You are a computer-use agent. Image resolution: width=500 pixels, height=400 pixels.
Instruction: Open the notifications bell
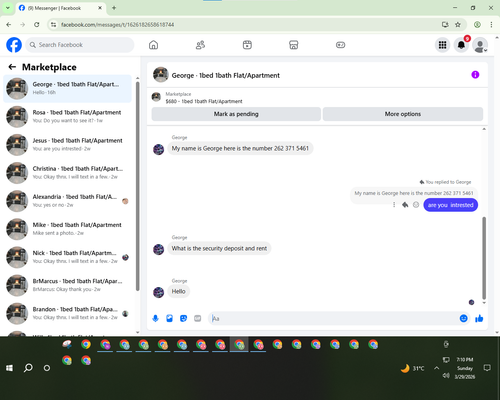click(x=461, y=45)
